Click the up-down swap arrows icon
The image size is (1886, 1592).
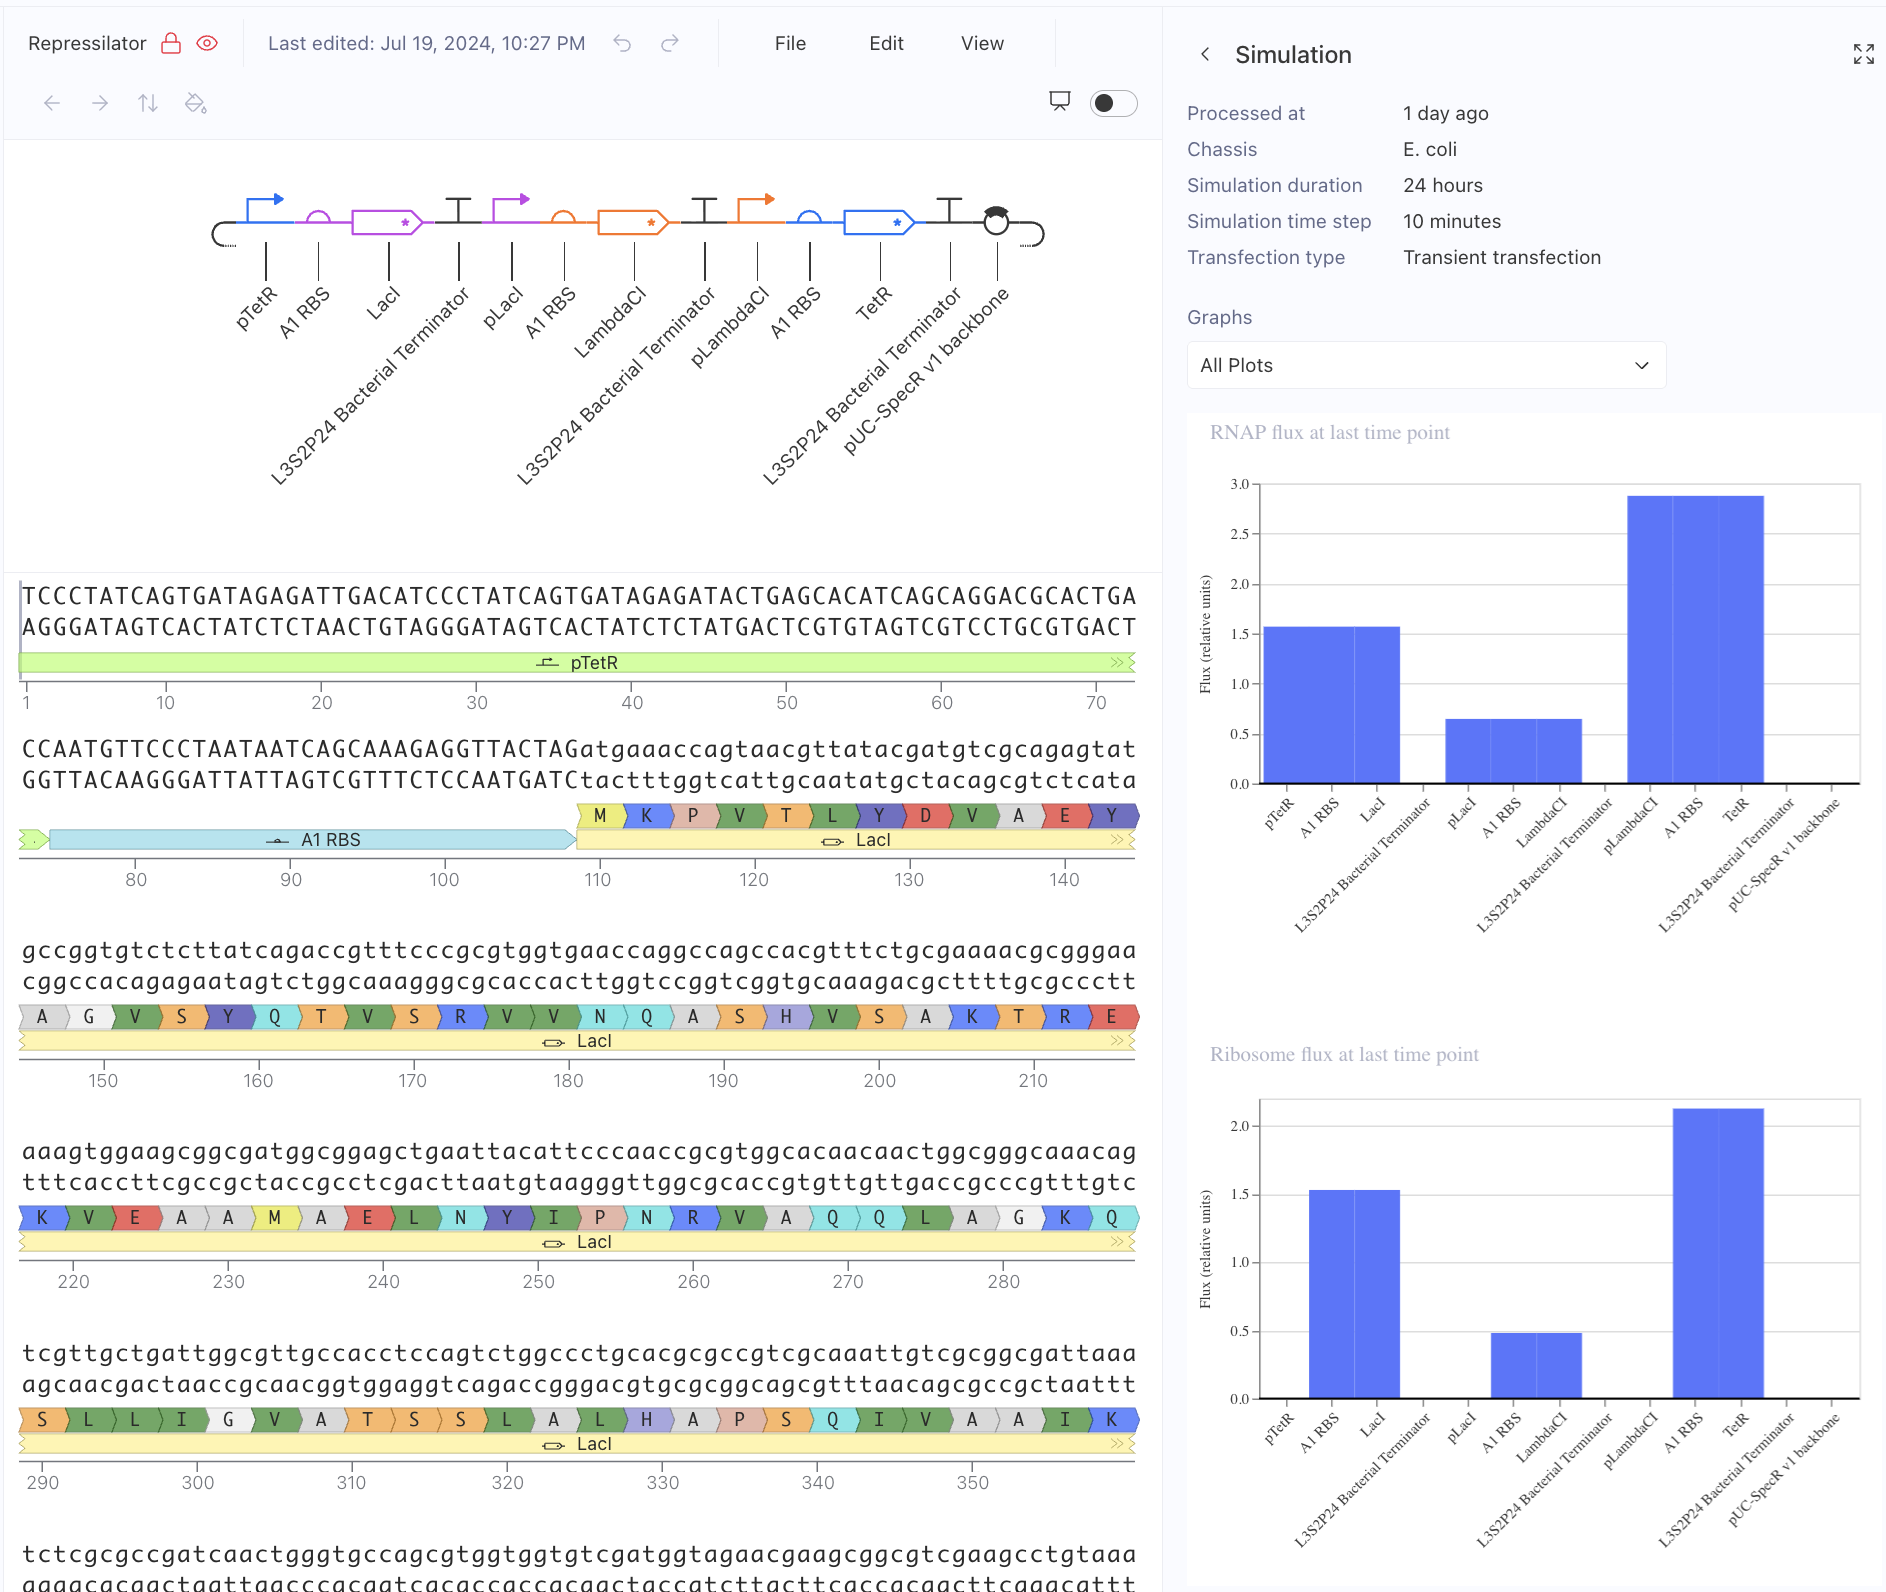148,103
